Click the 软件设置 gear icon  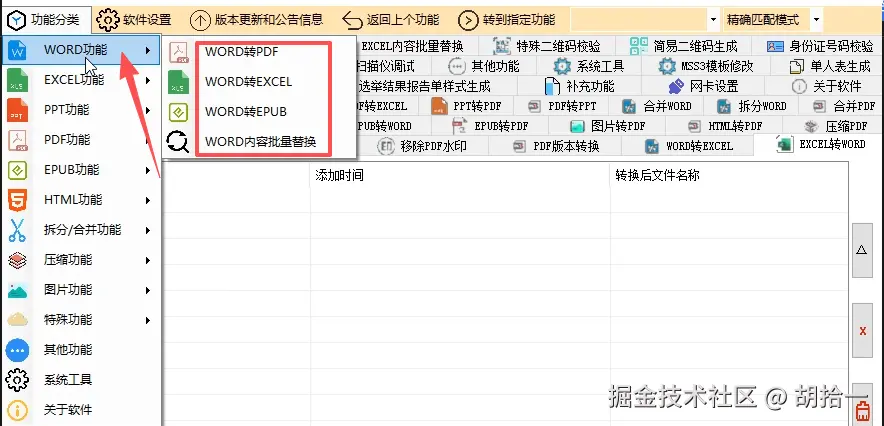pos(108,20)
